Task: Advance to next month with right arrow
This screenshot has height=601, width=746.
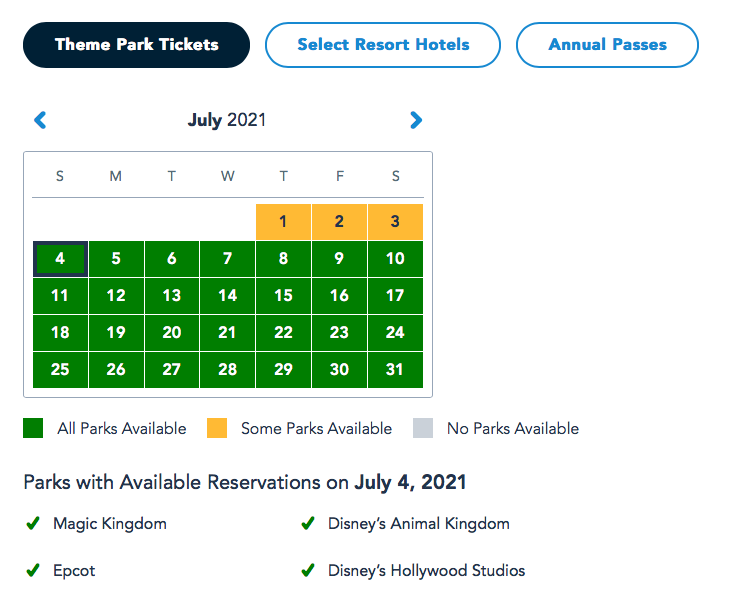Action: click(x=416, y=120)
